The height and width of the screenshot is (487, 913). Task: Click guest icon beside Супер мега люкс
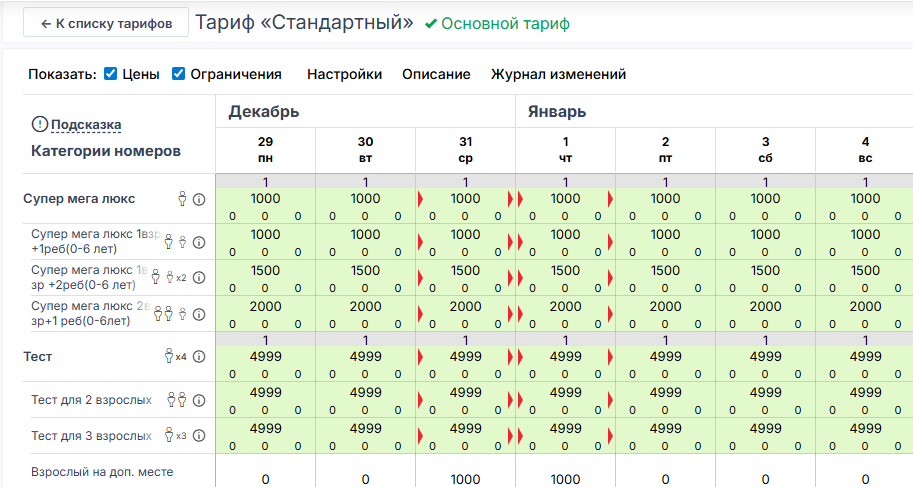point(182,199)
